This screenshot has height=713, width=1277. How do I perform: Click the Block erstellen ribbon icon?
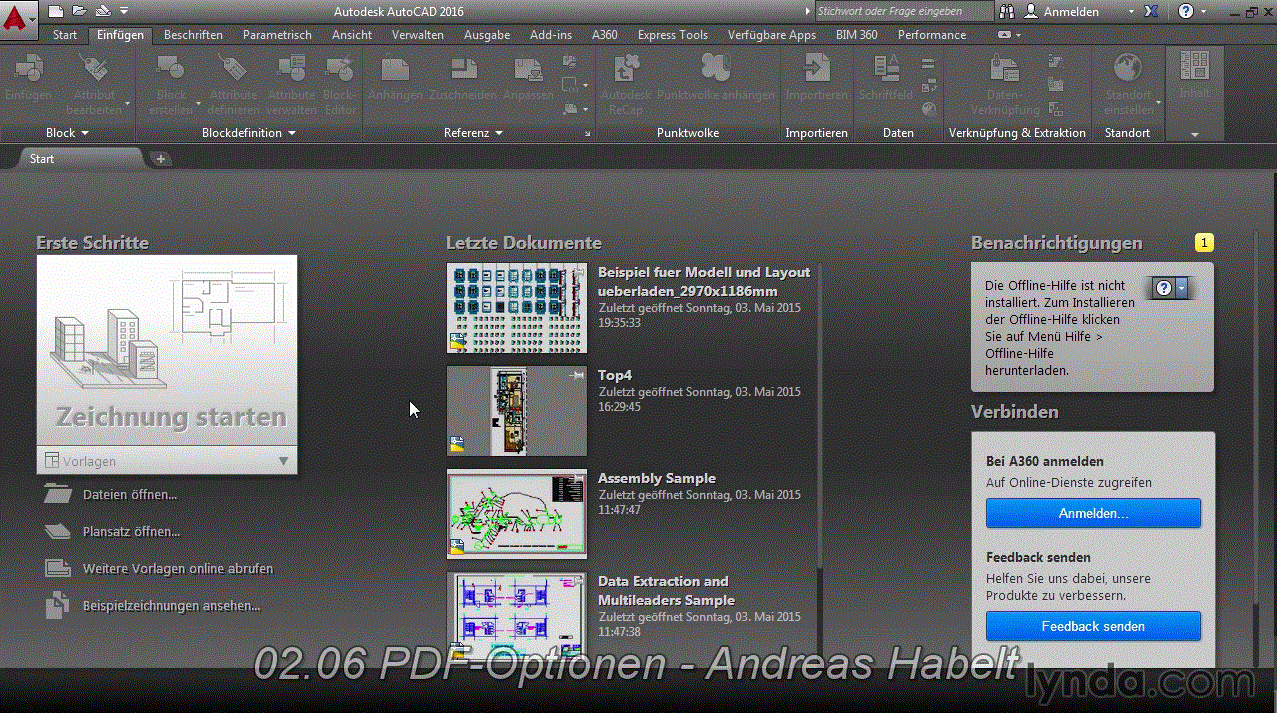click(172, 69)
